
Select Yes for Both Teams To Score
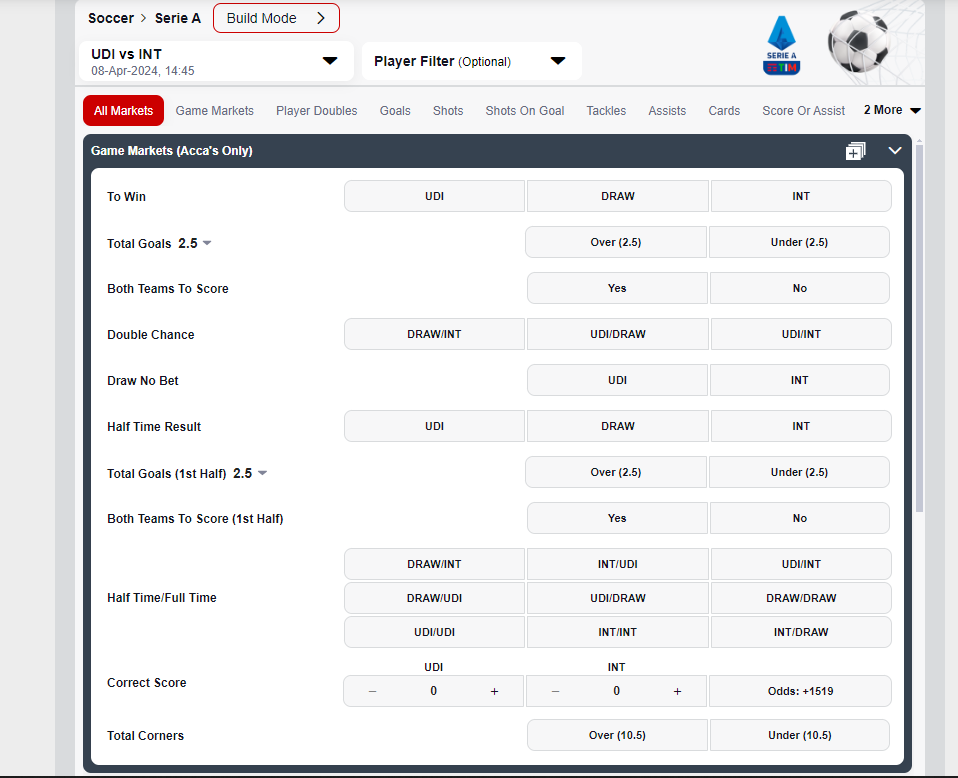617,288
